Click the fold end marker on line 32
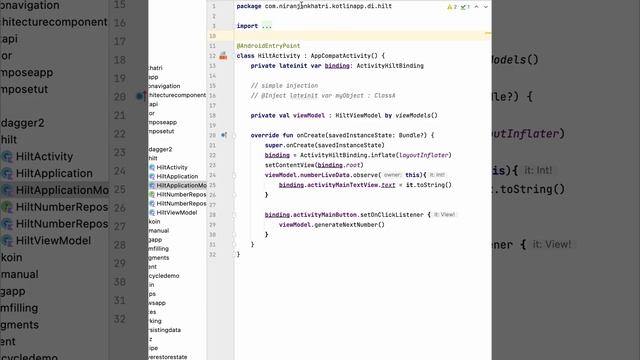Image resolution: width=640 pixels, height=360 pixels. (234, 254)
